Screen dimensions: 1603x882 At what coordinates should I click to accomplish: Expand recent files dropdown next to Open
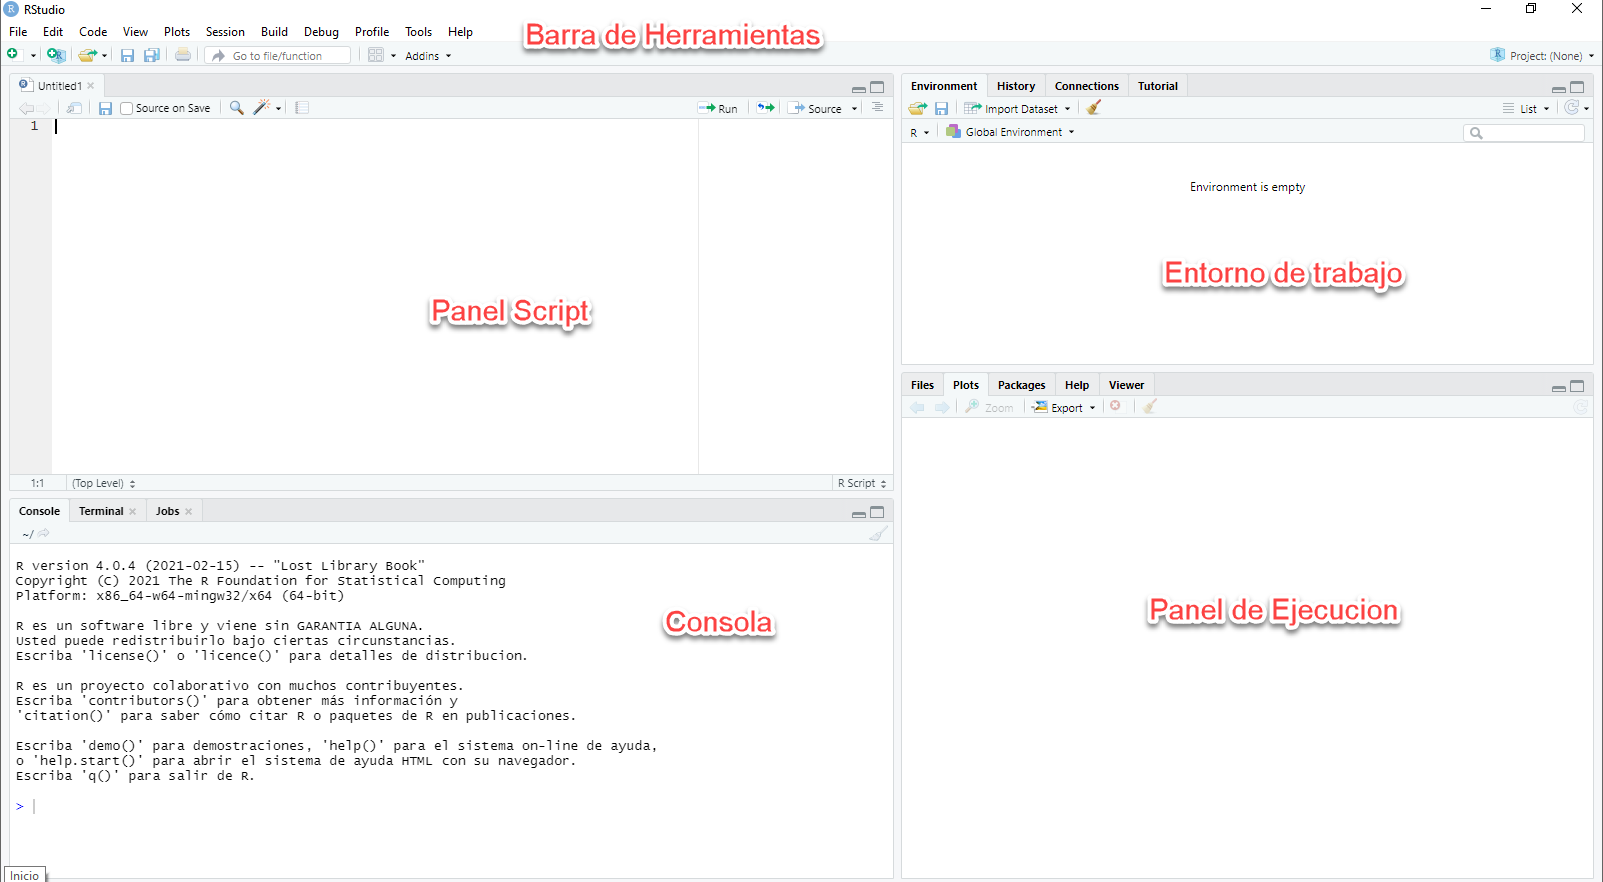[104, 56]
